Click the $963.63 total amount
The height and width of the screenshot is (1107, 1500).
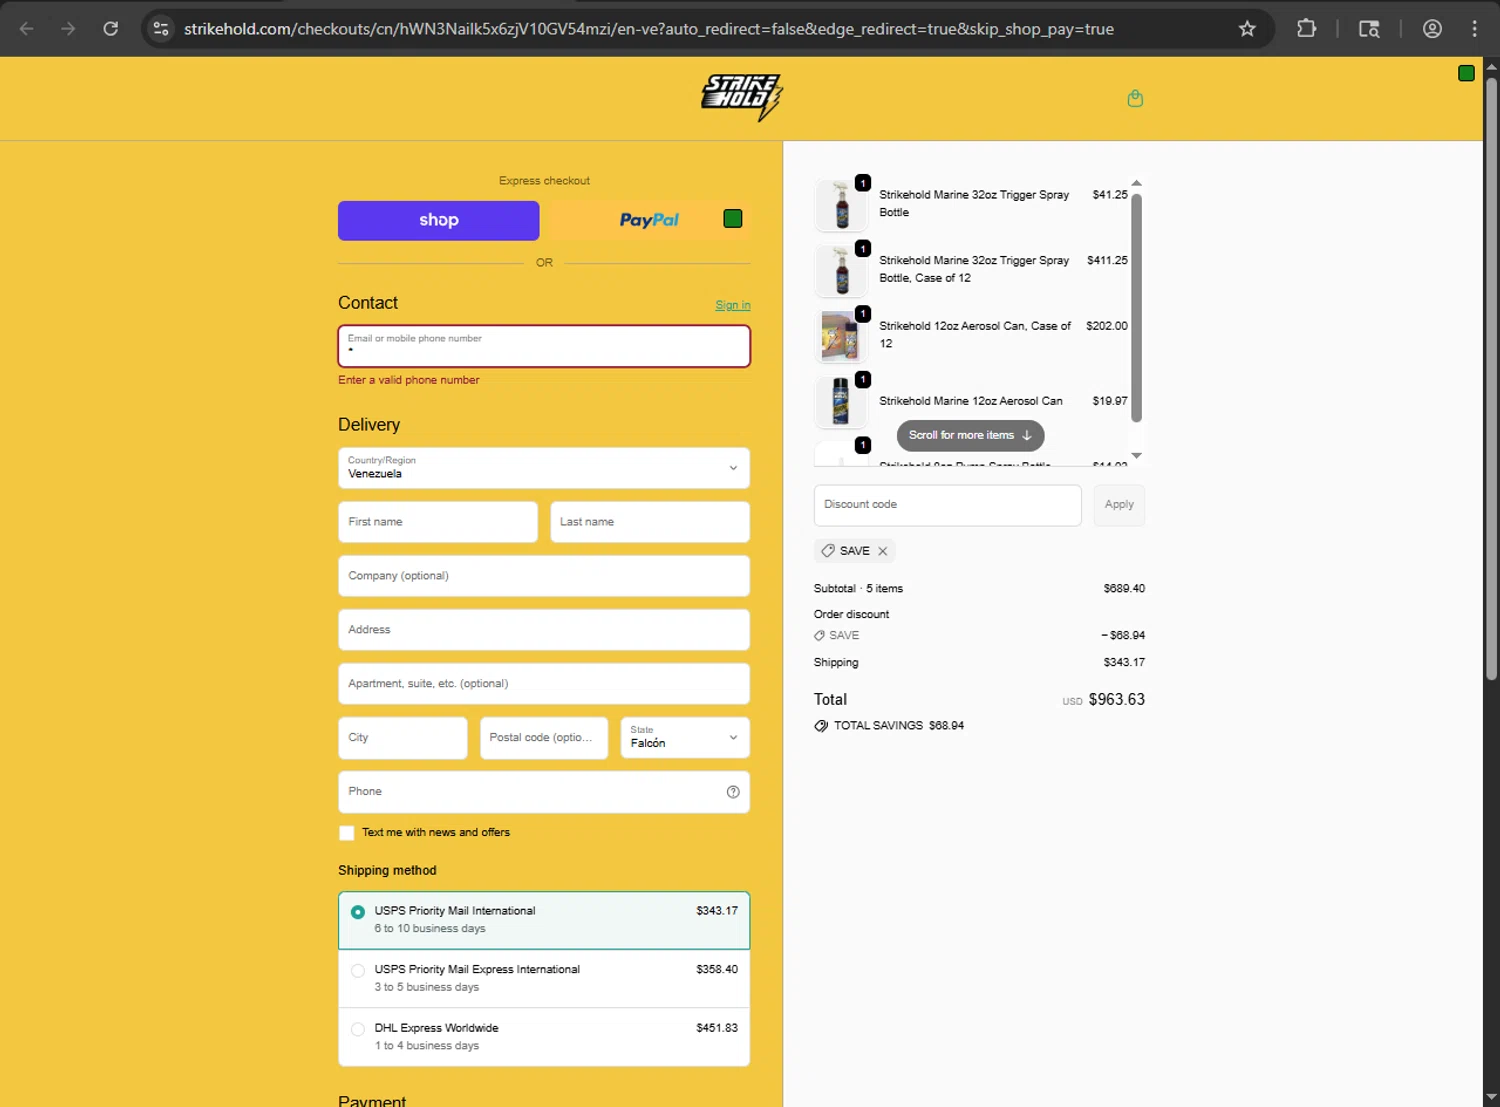click(x=1116, y=700)
